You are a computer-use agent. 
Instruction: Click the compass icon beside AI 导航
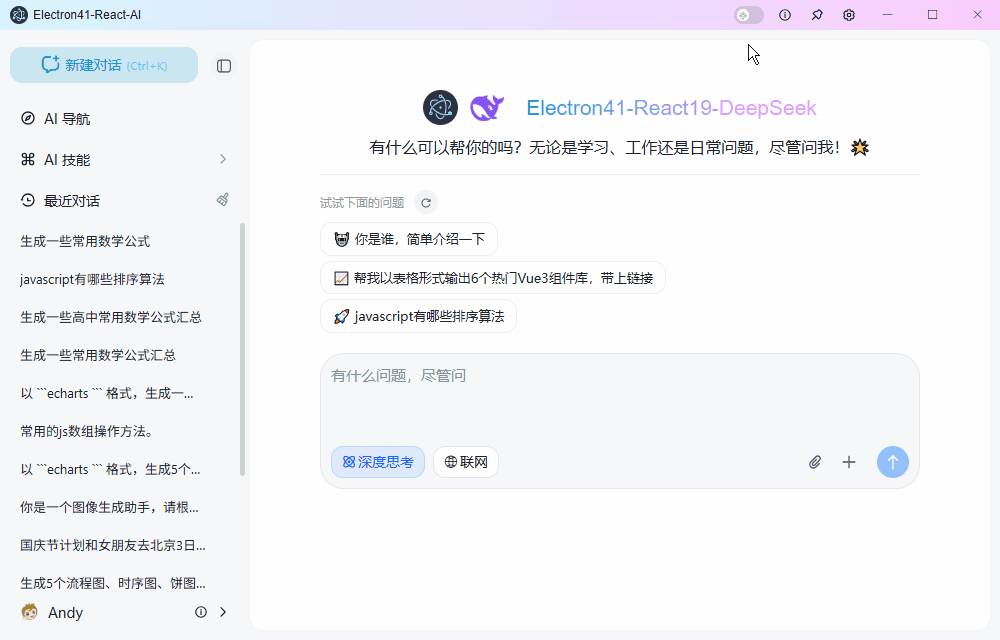tap(27, 119)
